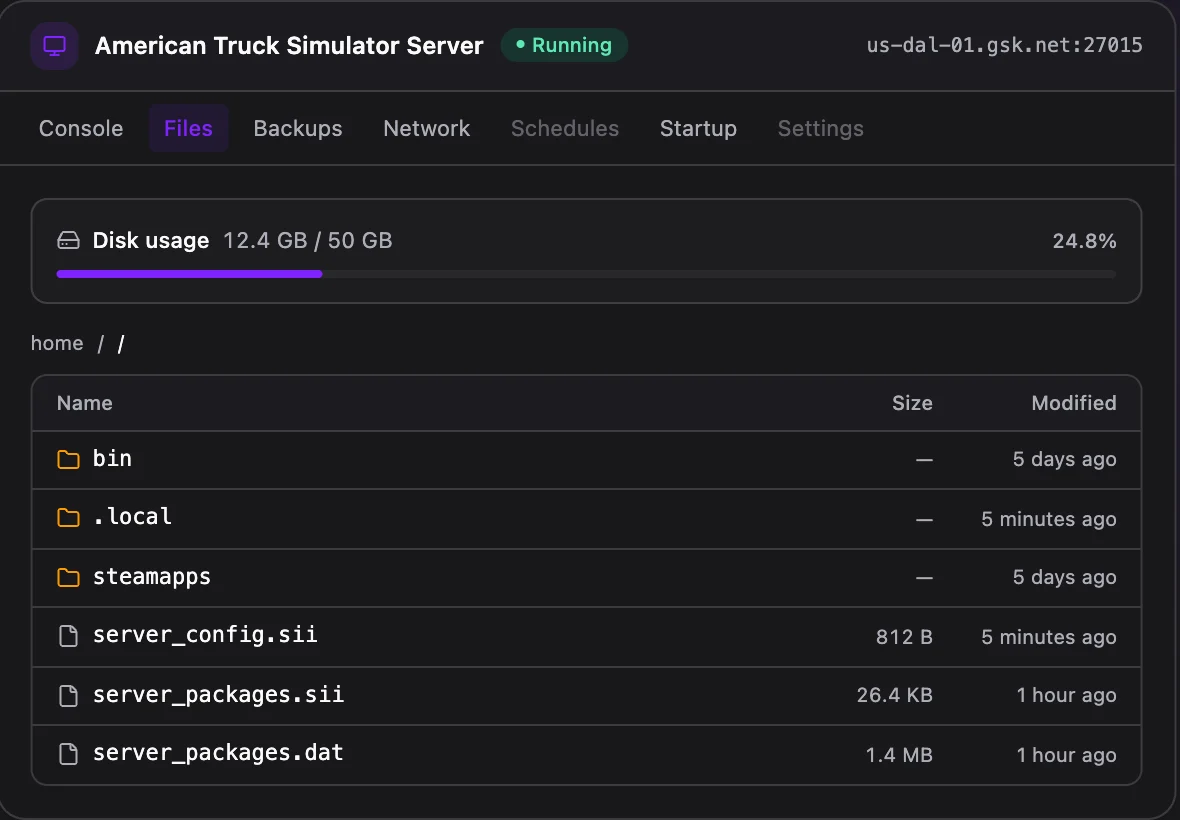The image size is (1180, 820).
Task: Go to the Network tab
Action: point(427,129)
